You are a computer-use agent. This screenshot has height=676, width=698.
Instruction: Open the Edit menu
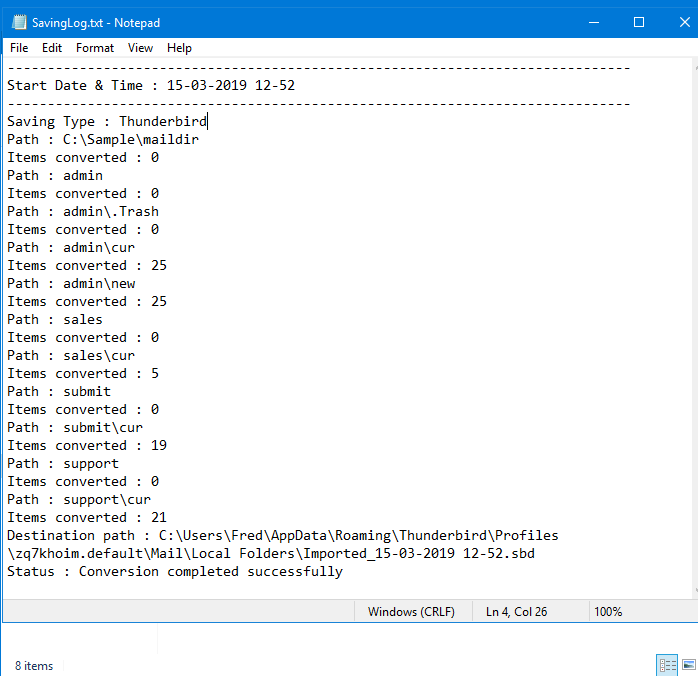(x=52, y=48)
